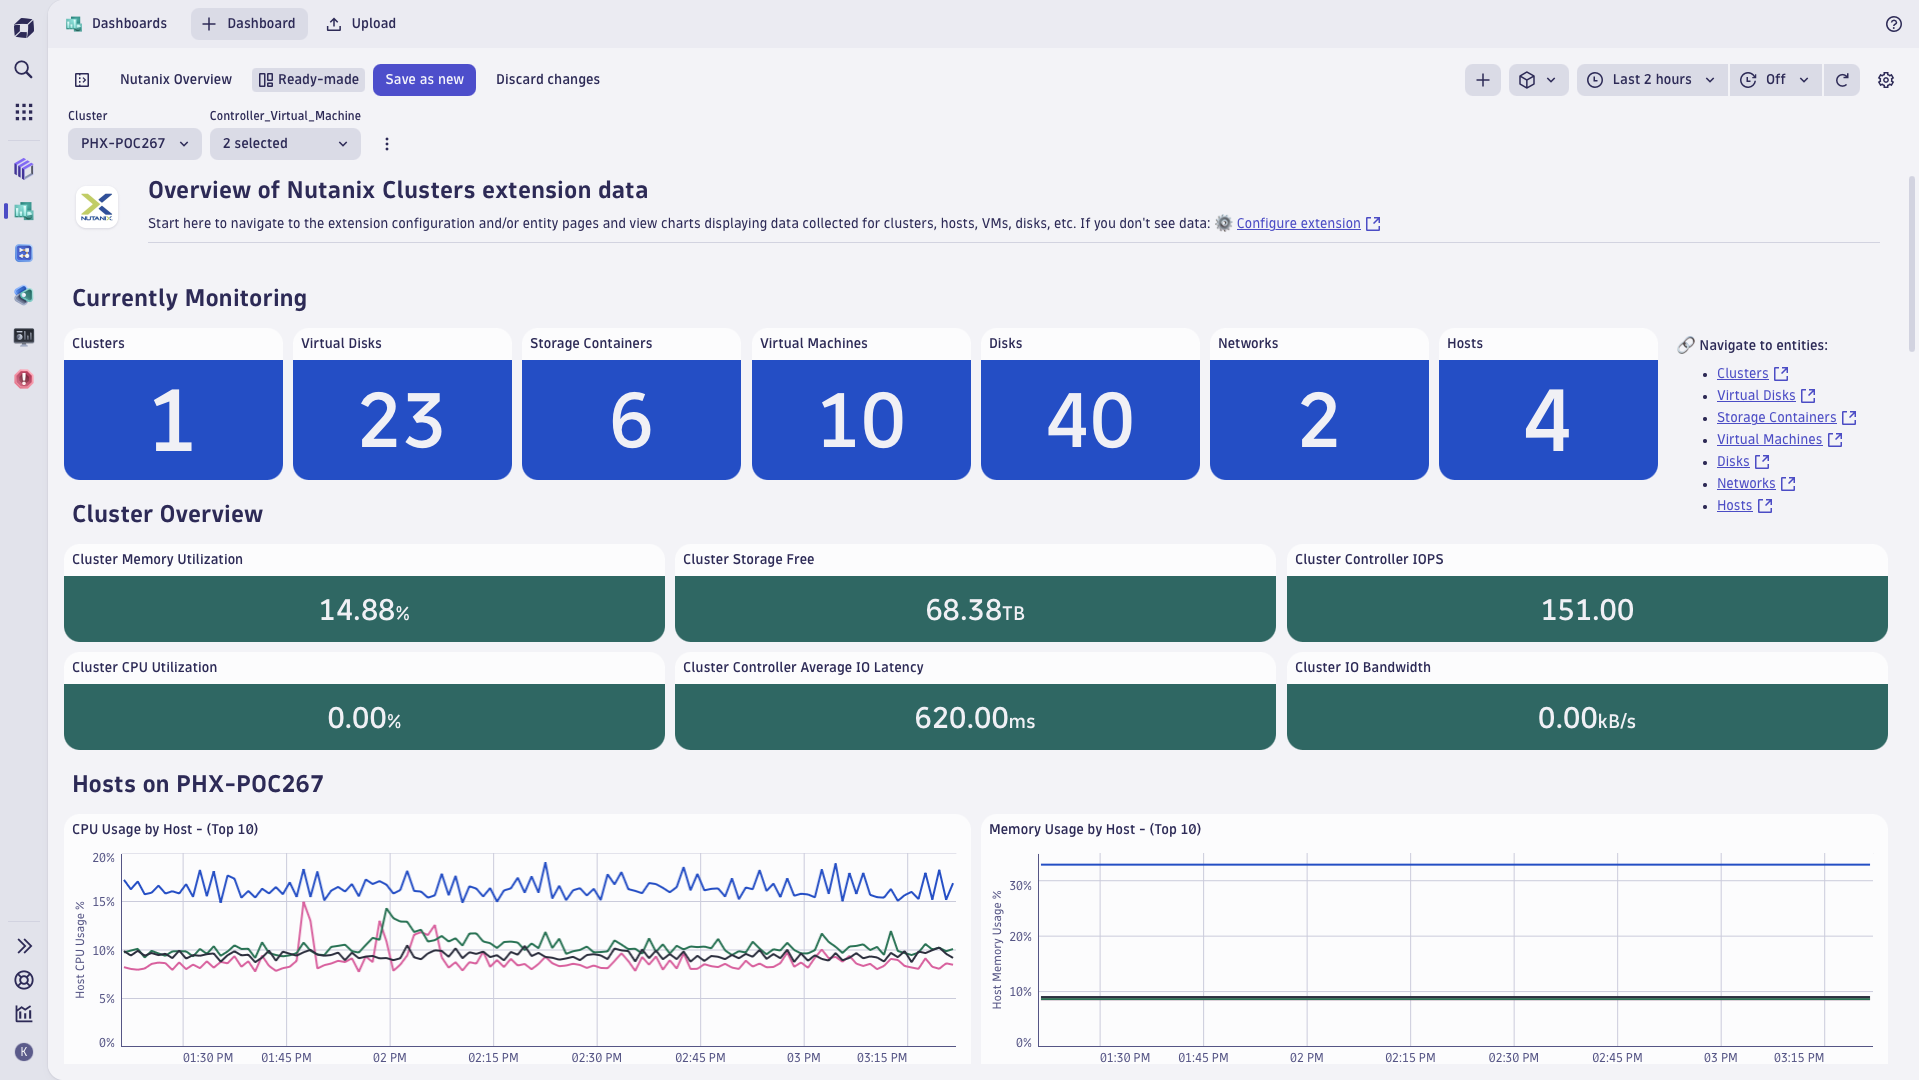This screenshot has width=1919, height=1080.
Task: Open the help question mark icon
Action: 1893,24
